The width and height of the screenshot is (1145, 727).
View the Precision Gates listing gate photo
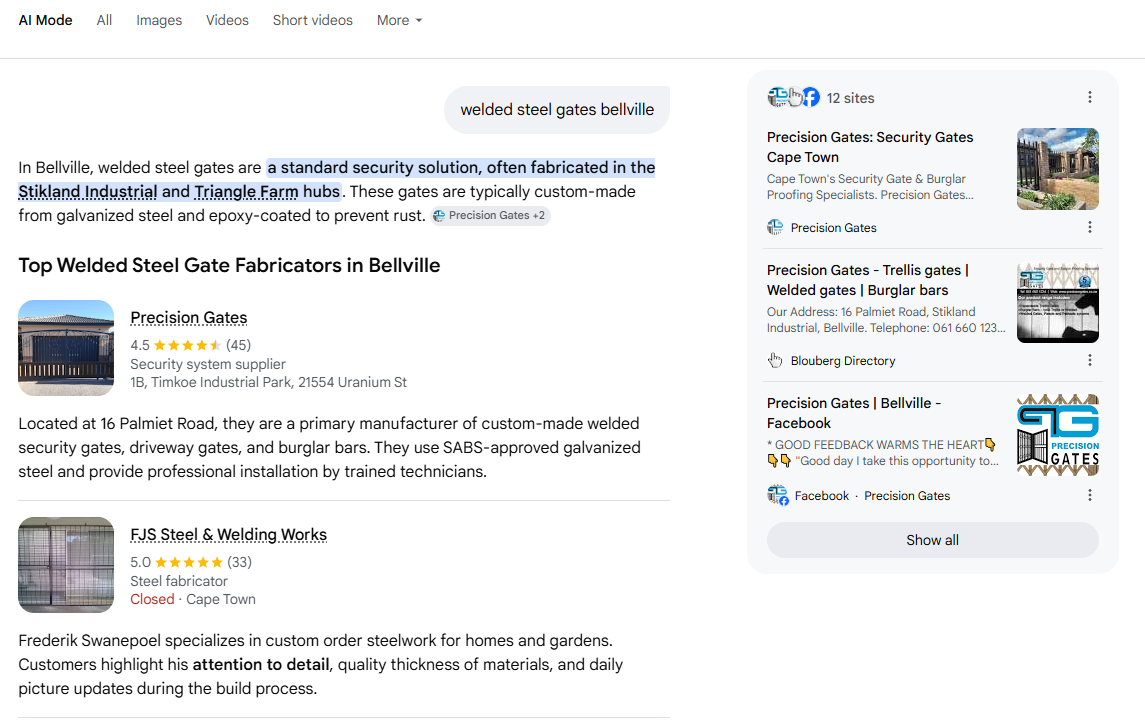[66, 348]
